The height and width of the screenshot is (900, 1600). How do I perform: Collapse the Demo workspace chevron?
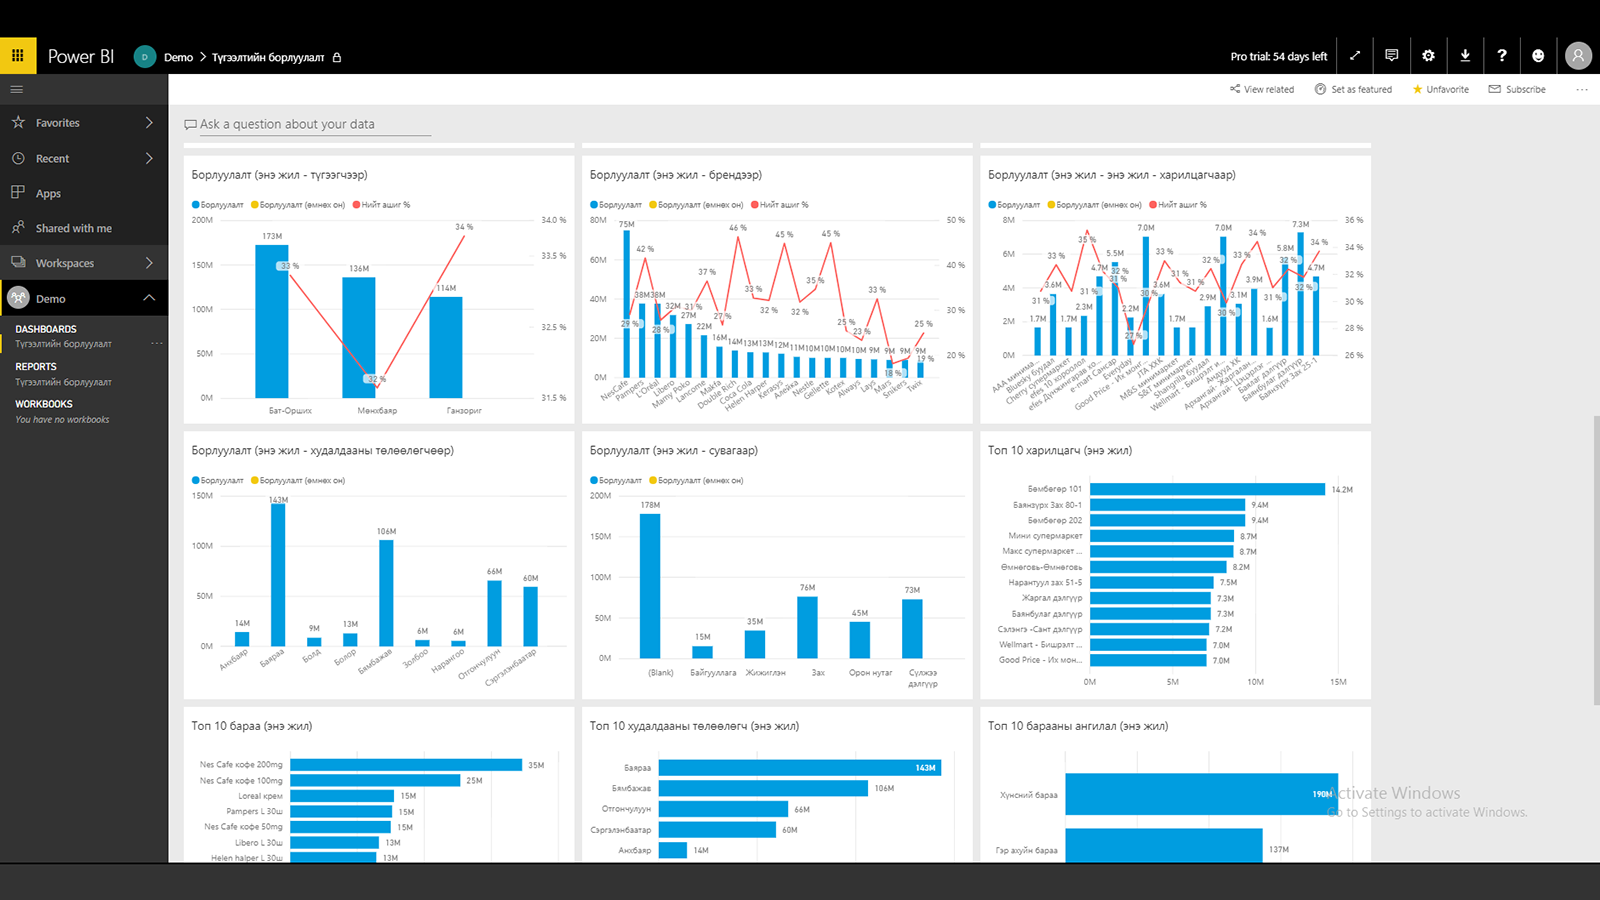click(x=149, y=298)
